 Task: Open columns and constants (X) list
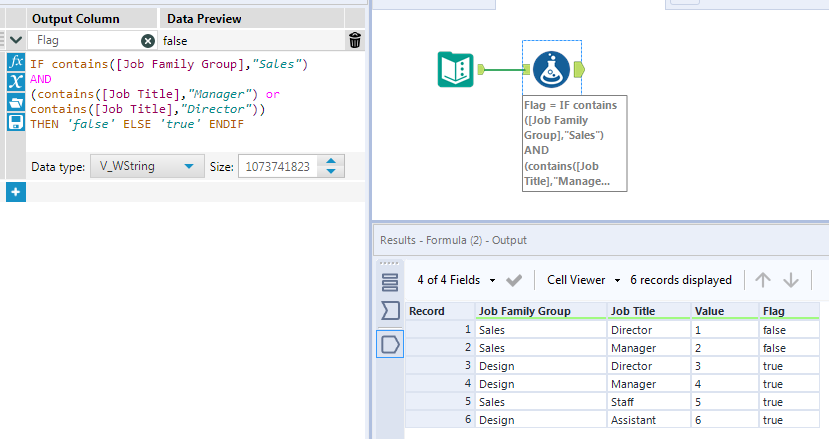pyautogui.click(x=16, y=81)
